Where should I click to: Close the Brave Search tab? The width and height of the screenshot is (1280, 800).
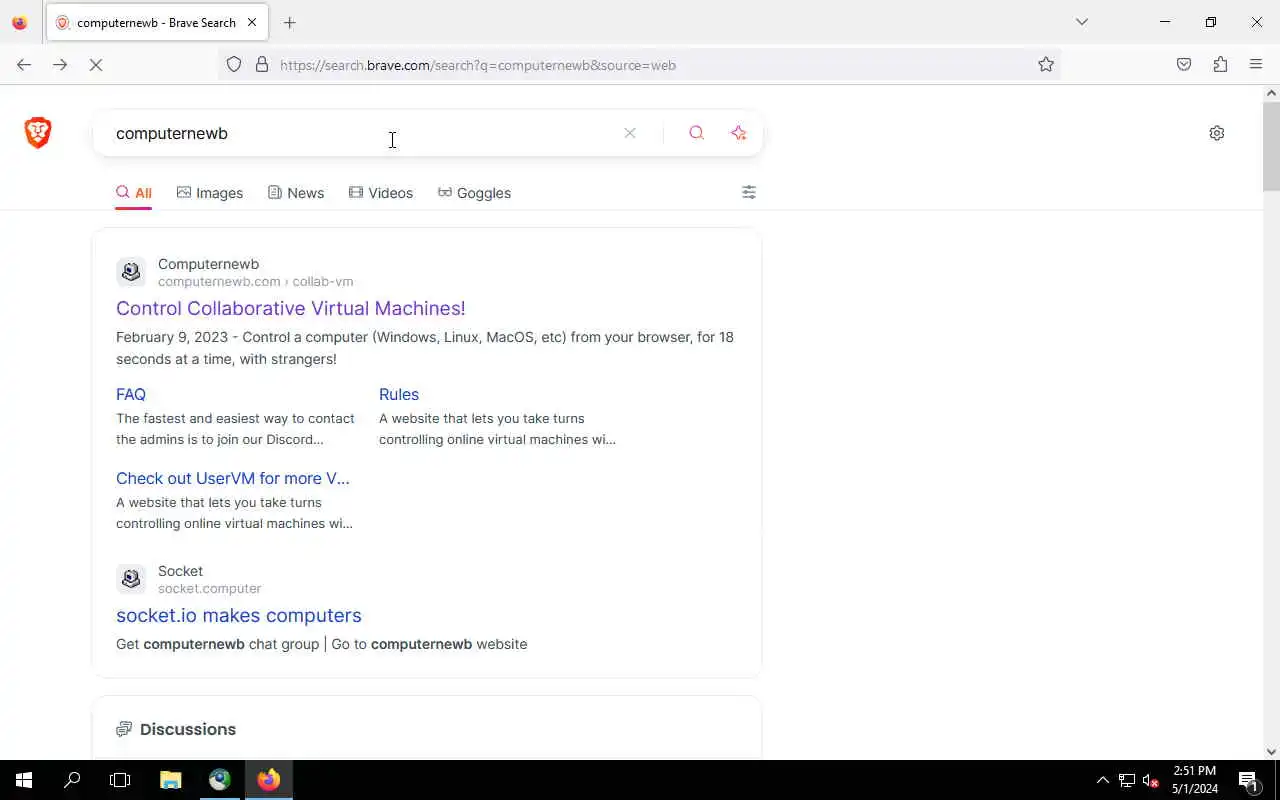tap(252, 22)
